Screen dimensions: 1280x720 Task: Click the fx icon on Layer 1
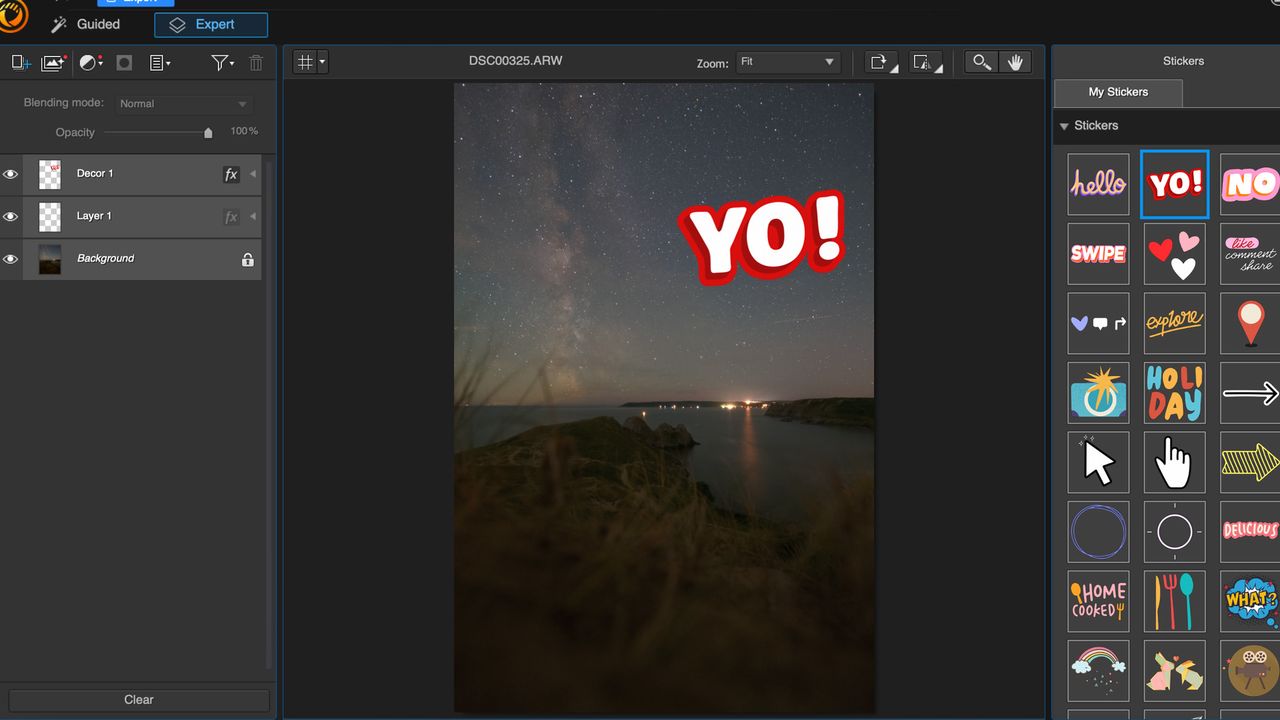231,217
